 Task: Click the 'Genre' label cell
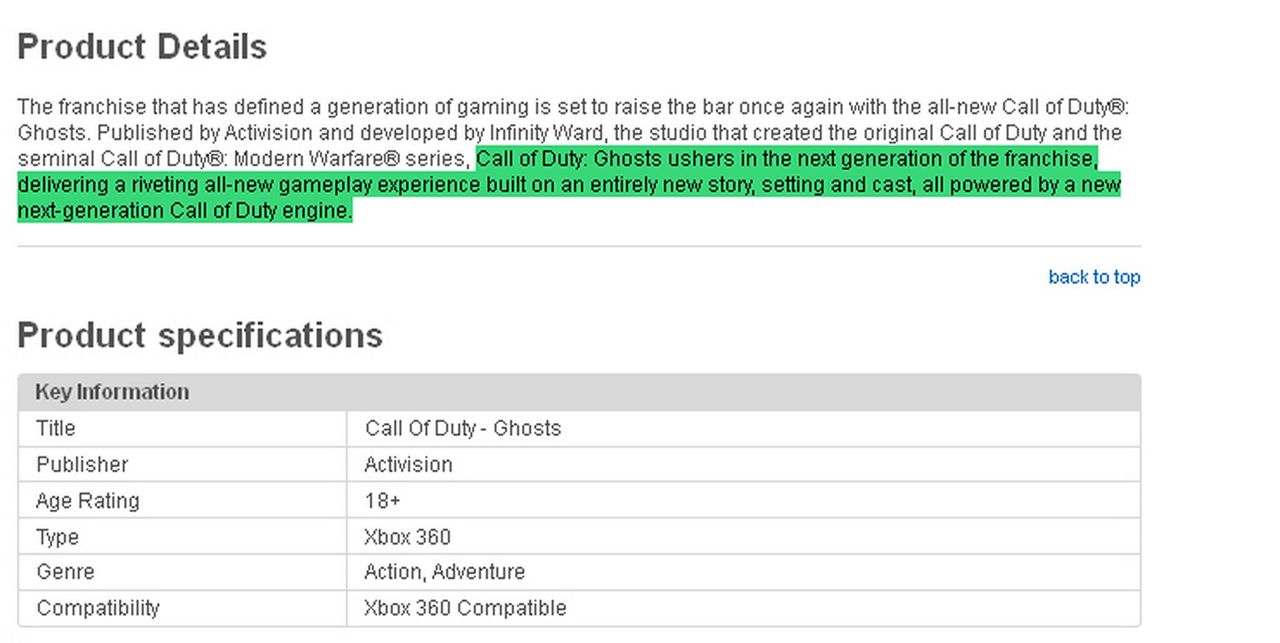point(182,573)
